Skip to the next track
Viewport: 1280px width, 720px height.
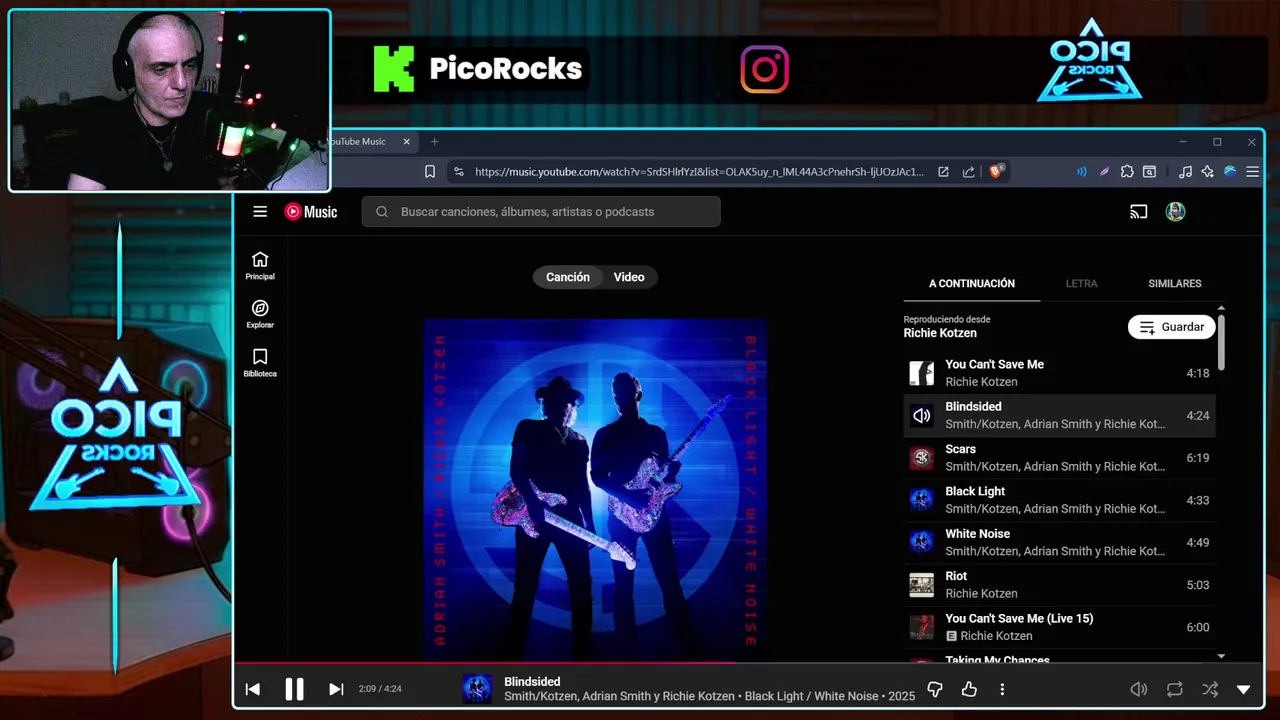point(336,689)
